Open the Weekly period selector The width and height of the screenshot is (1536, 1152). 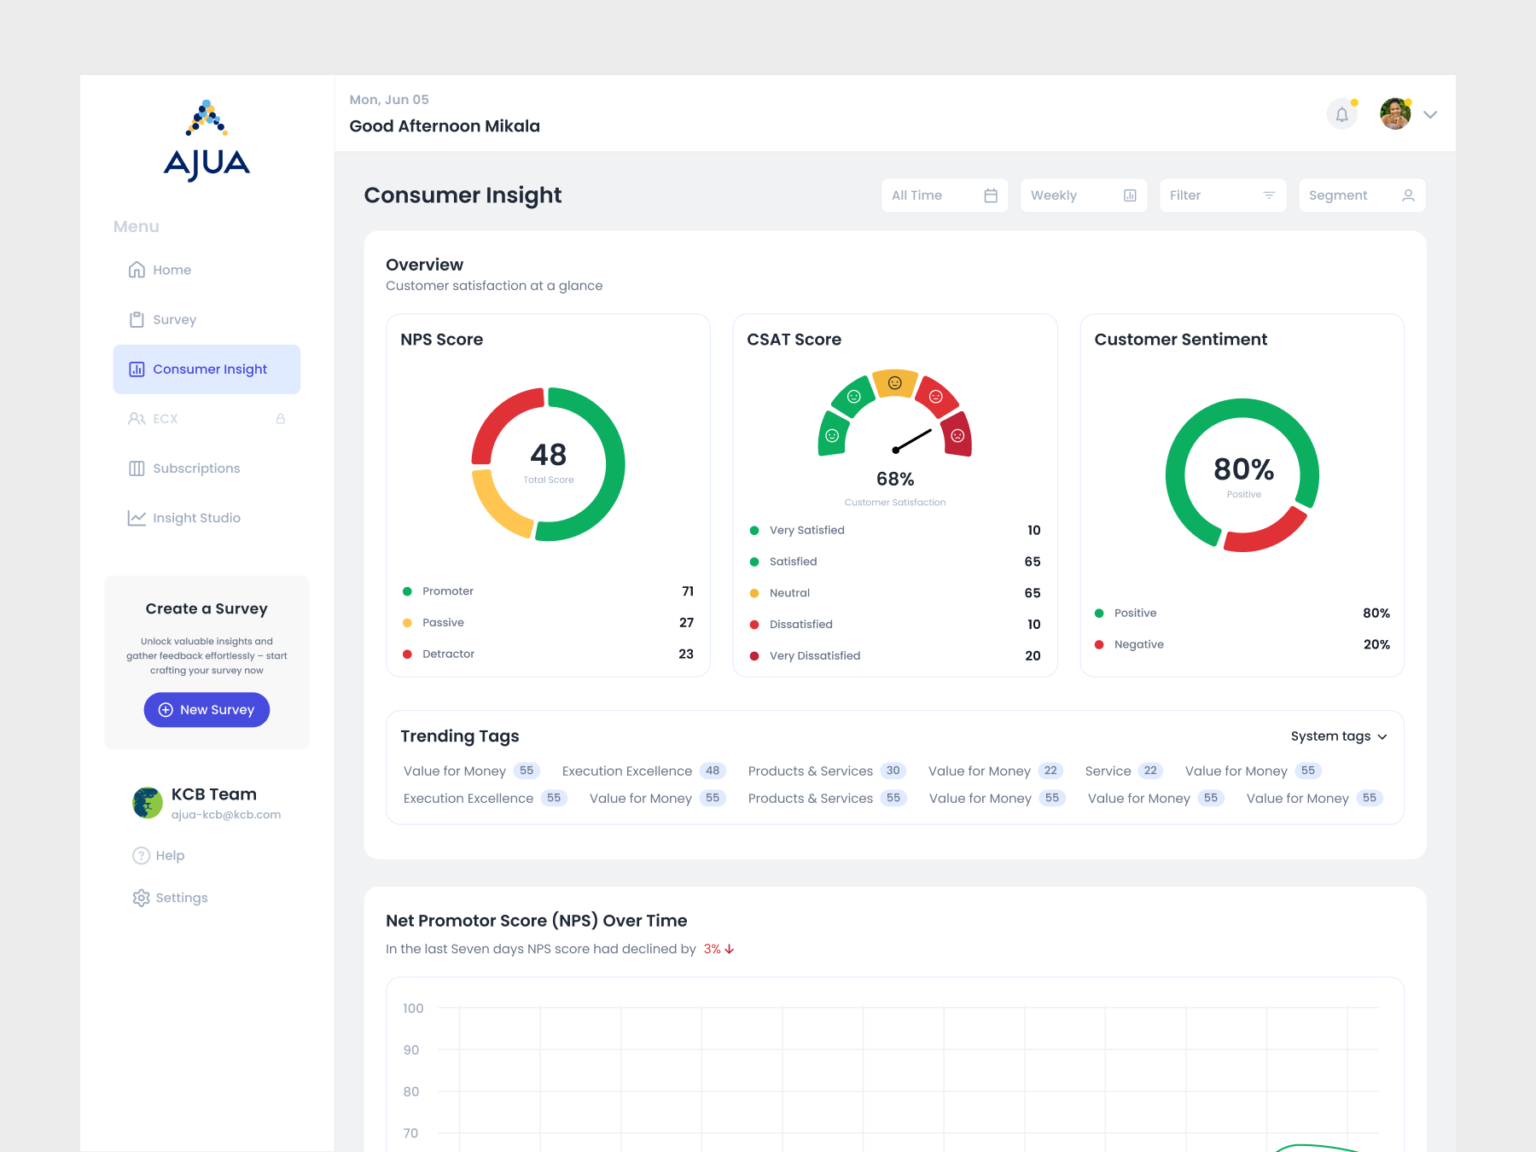tap(1083, 196)
